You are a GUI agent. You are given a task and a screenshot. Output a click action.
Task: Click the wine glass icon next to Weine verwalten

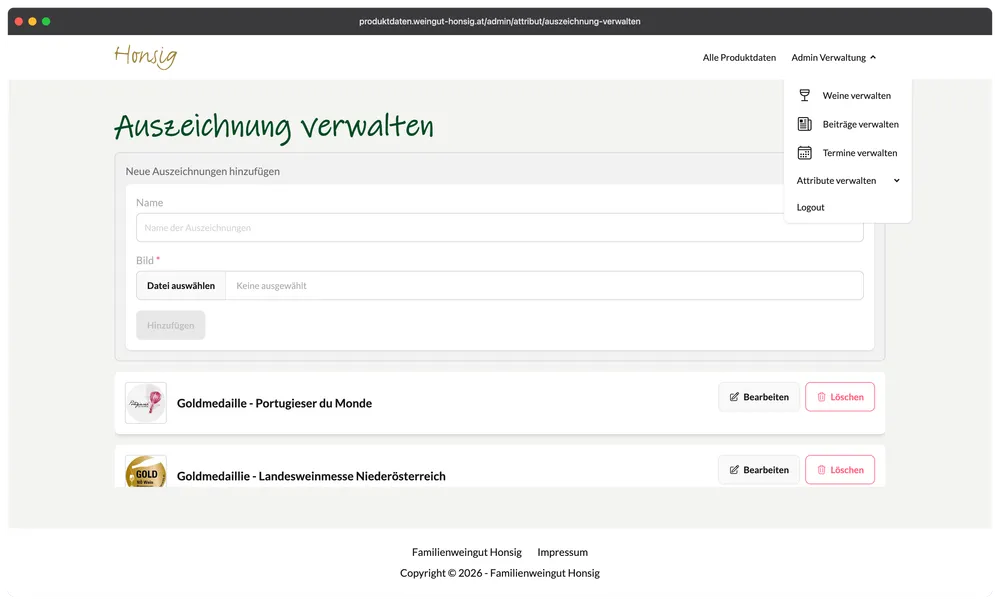804,95
